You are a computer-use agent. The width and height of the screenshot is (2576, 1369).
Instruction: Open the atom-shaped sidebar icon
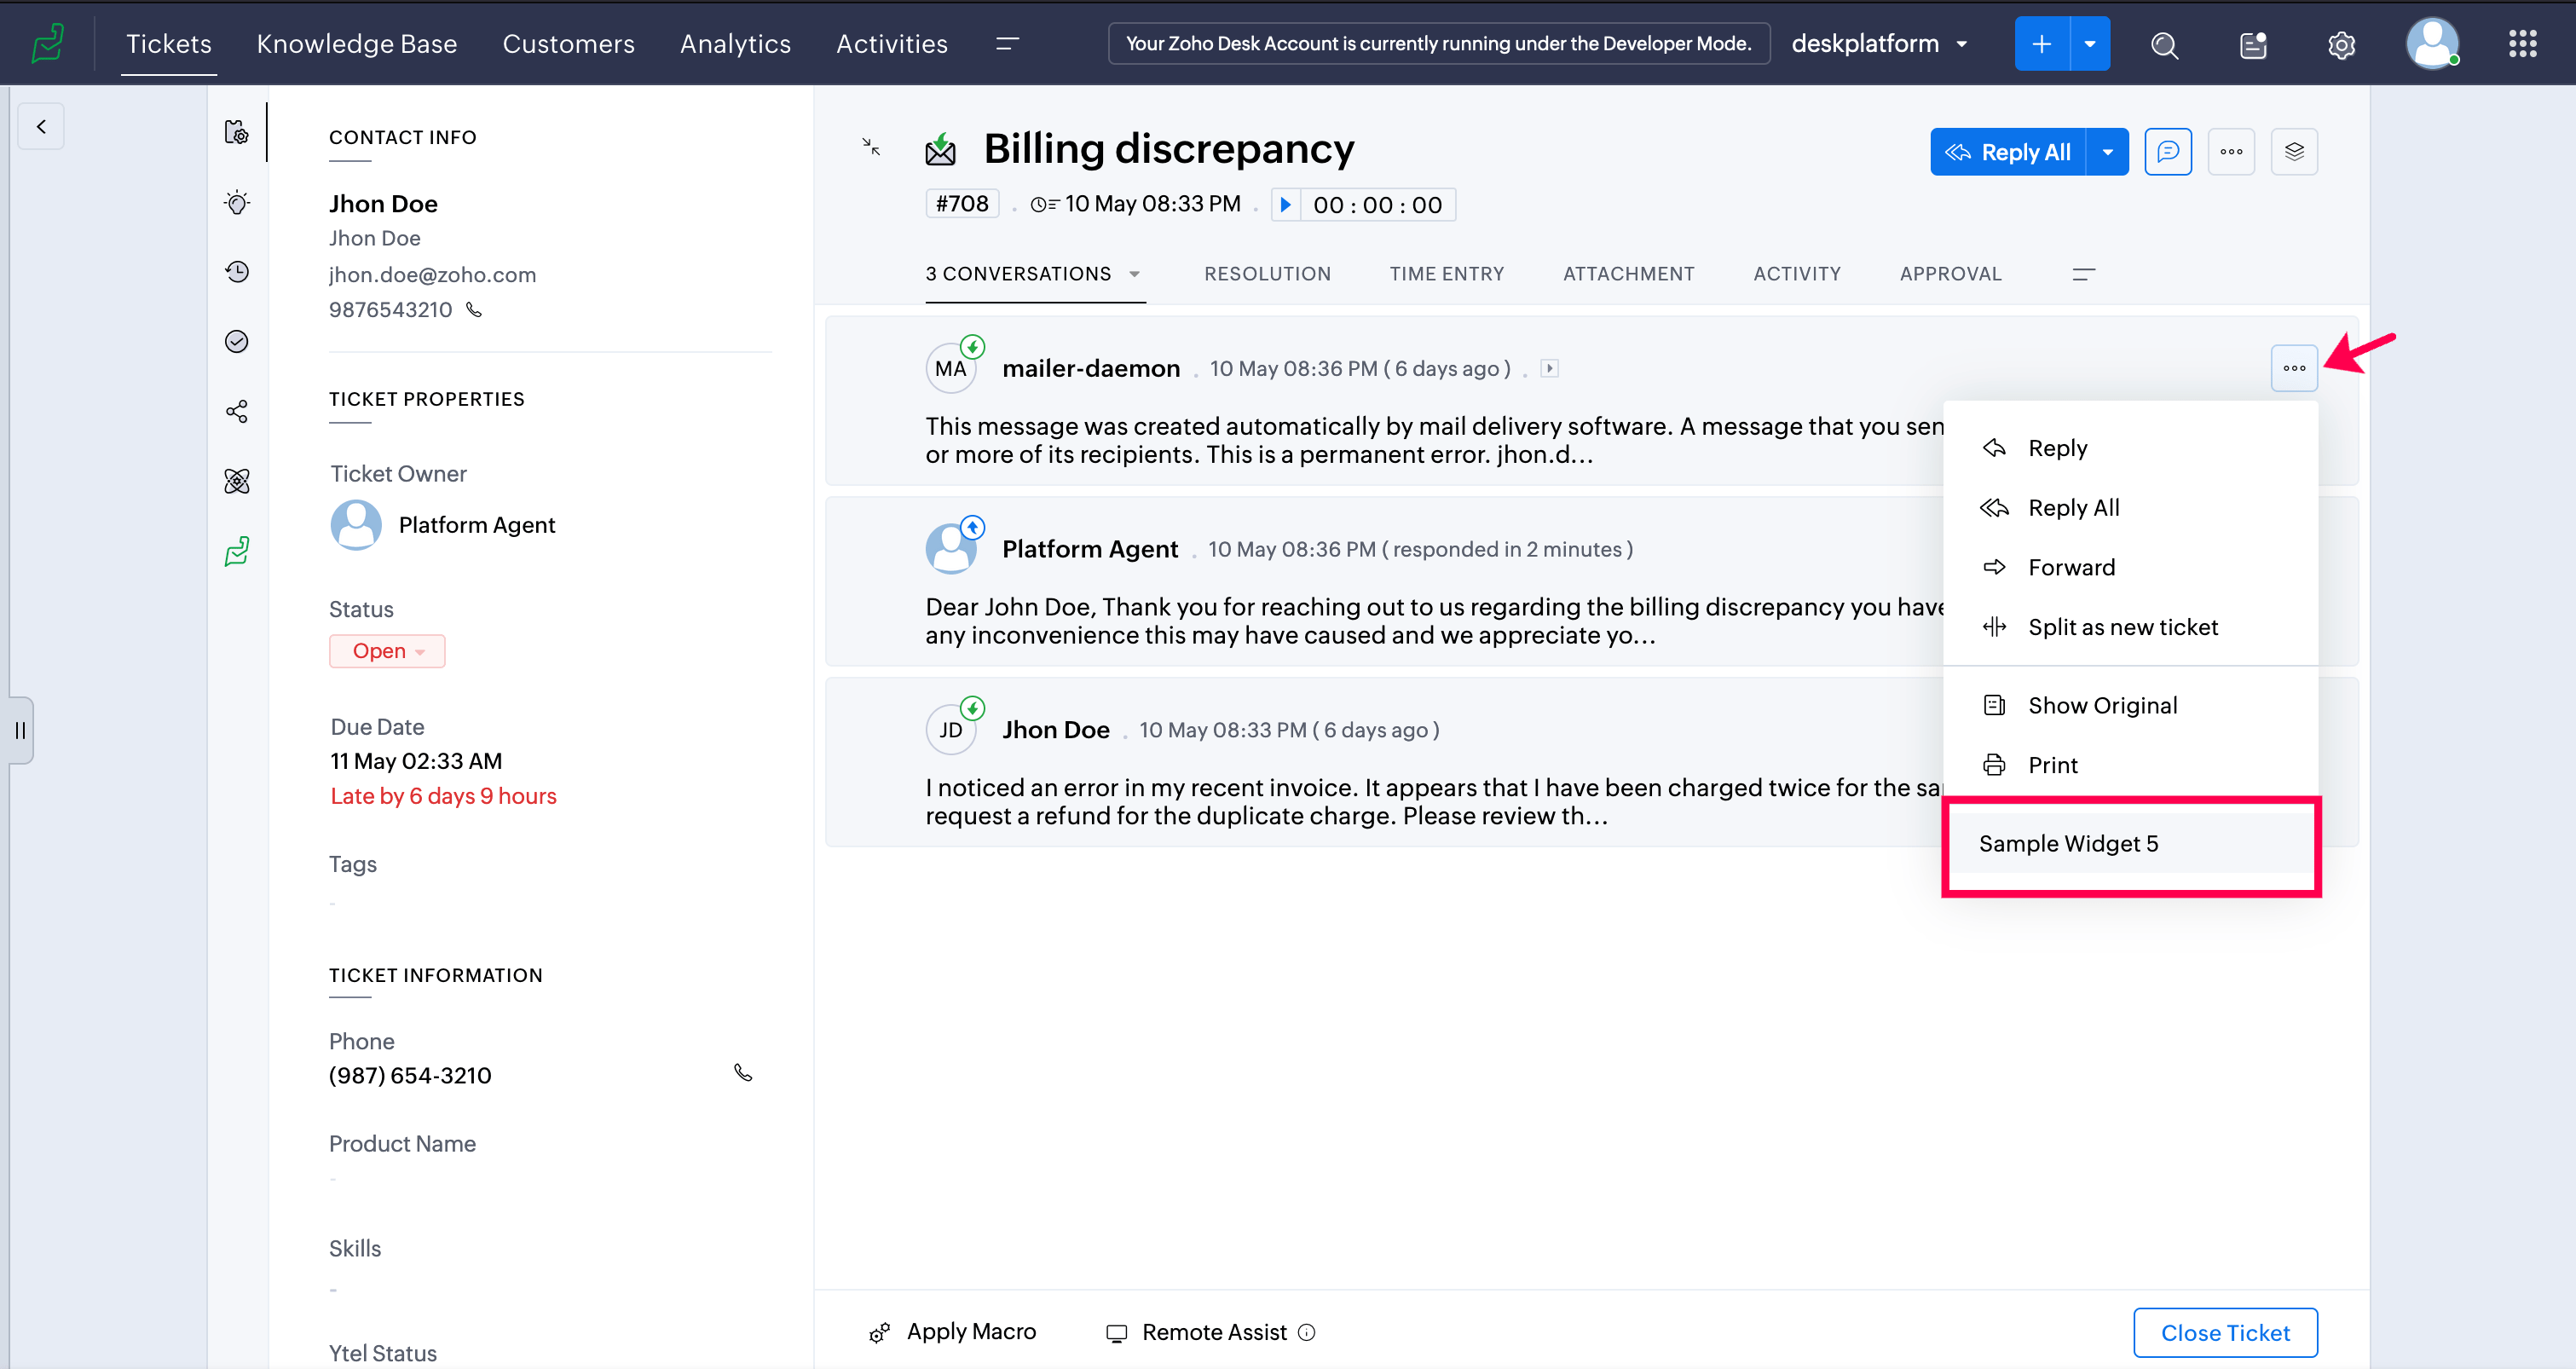coord(237,481)
